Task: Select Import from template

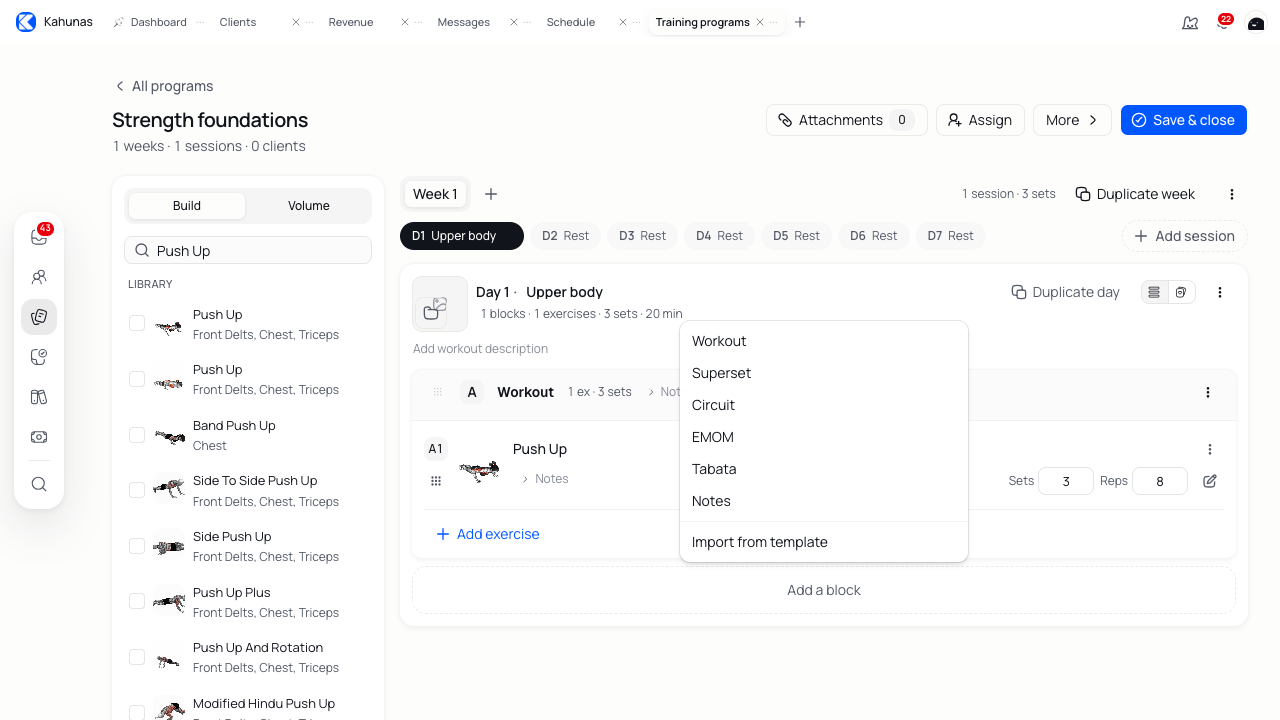Action: [x=824, y=542]
